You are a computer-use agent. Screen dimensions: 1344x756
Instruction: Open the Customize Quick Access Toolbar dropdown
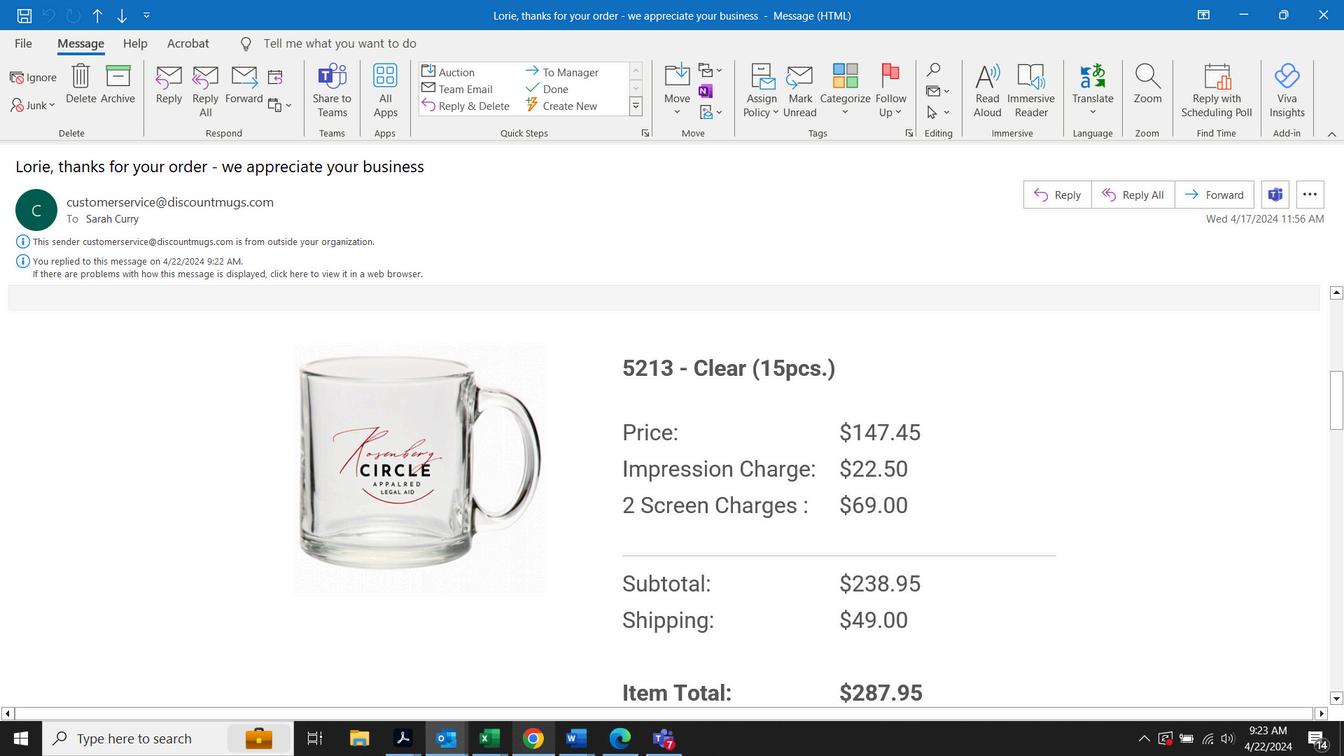146,15
